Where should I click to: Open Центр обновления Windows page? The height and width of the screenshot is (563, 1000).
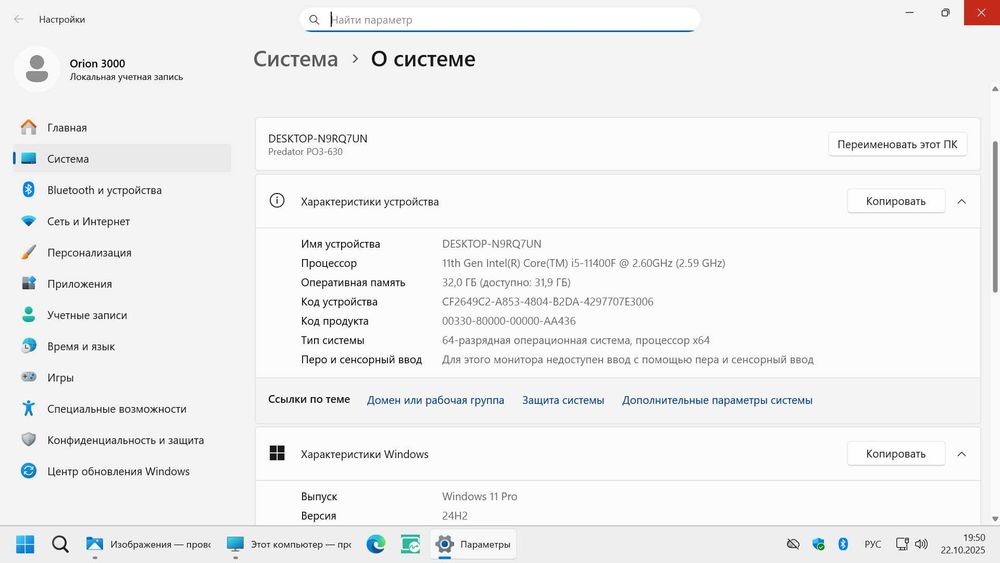pos(122,471)
